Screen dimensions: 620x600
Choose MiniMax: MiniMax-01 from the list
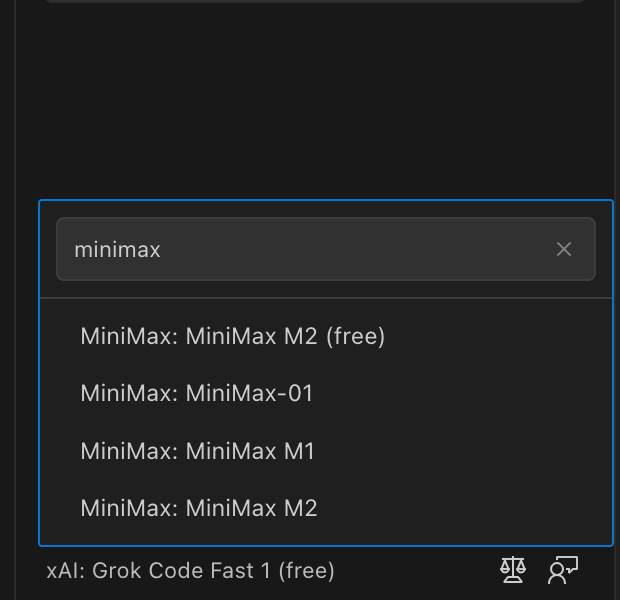click(326, 394)
